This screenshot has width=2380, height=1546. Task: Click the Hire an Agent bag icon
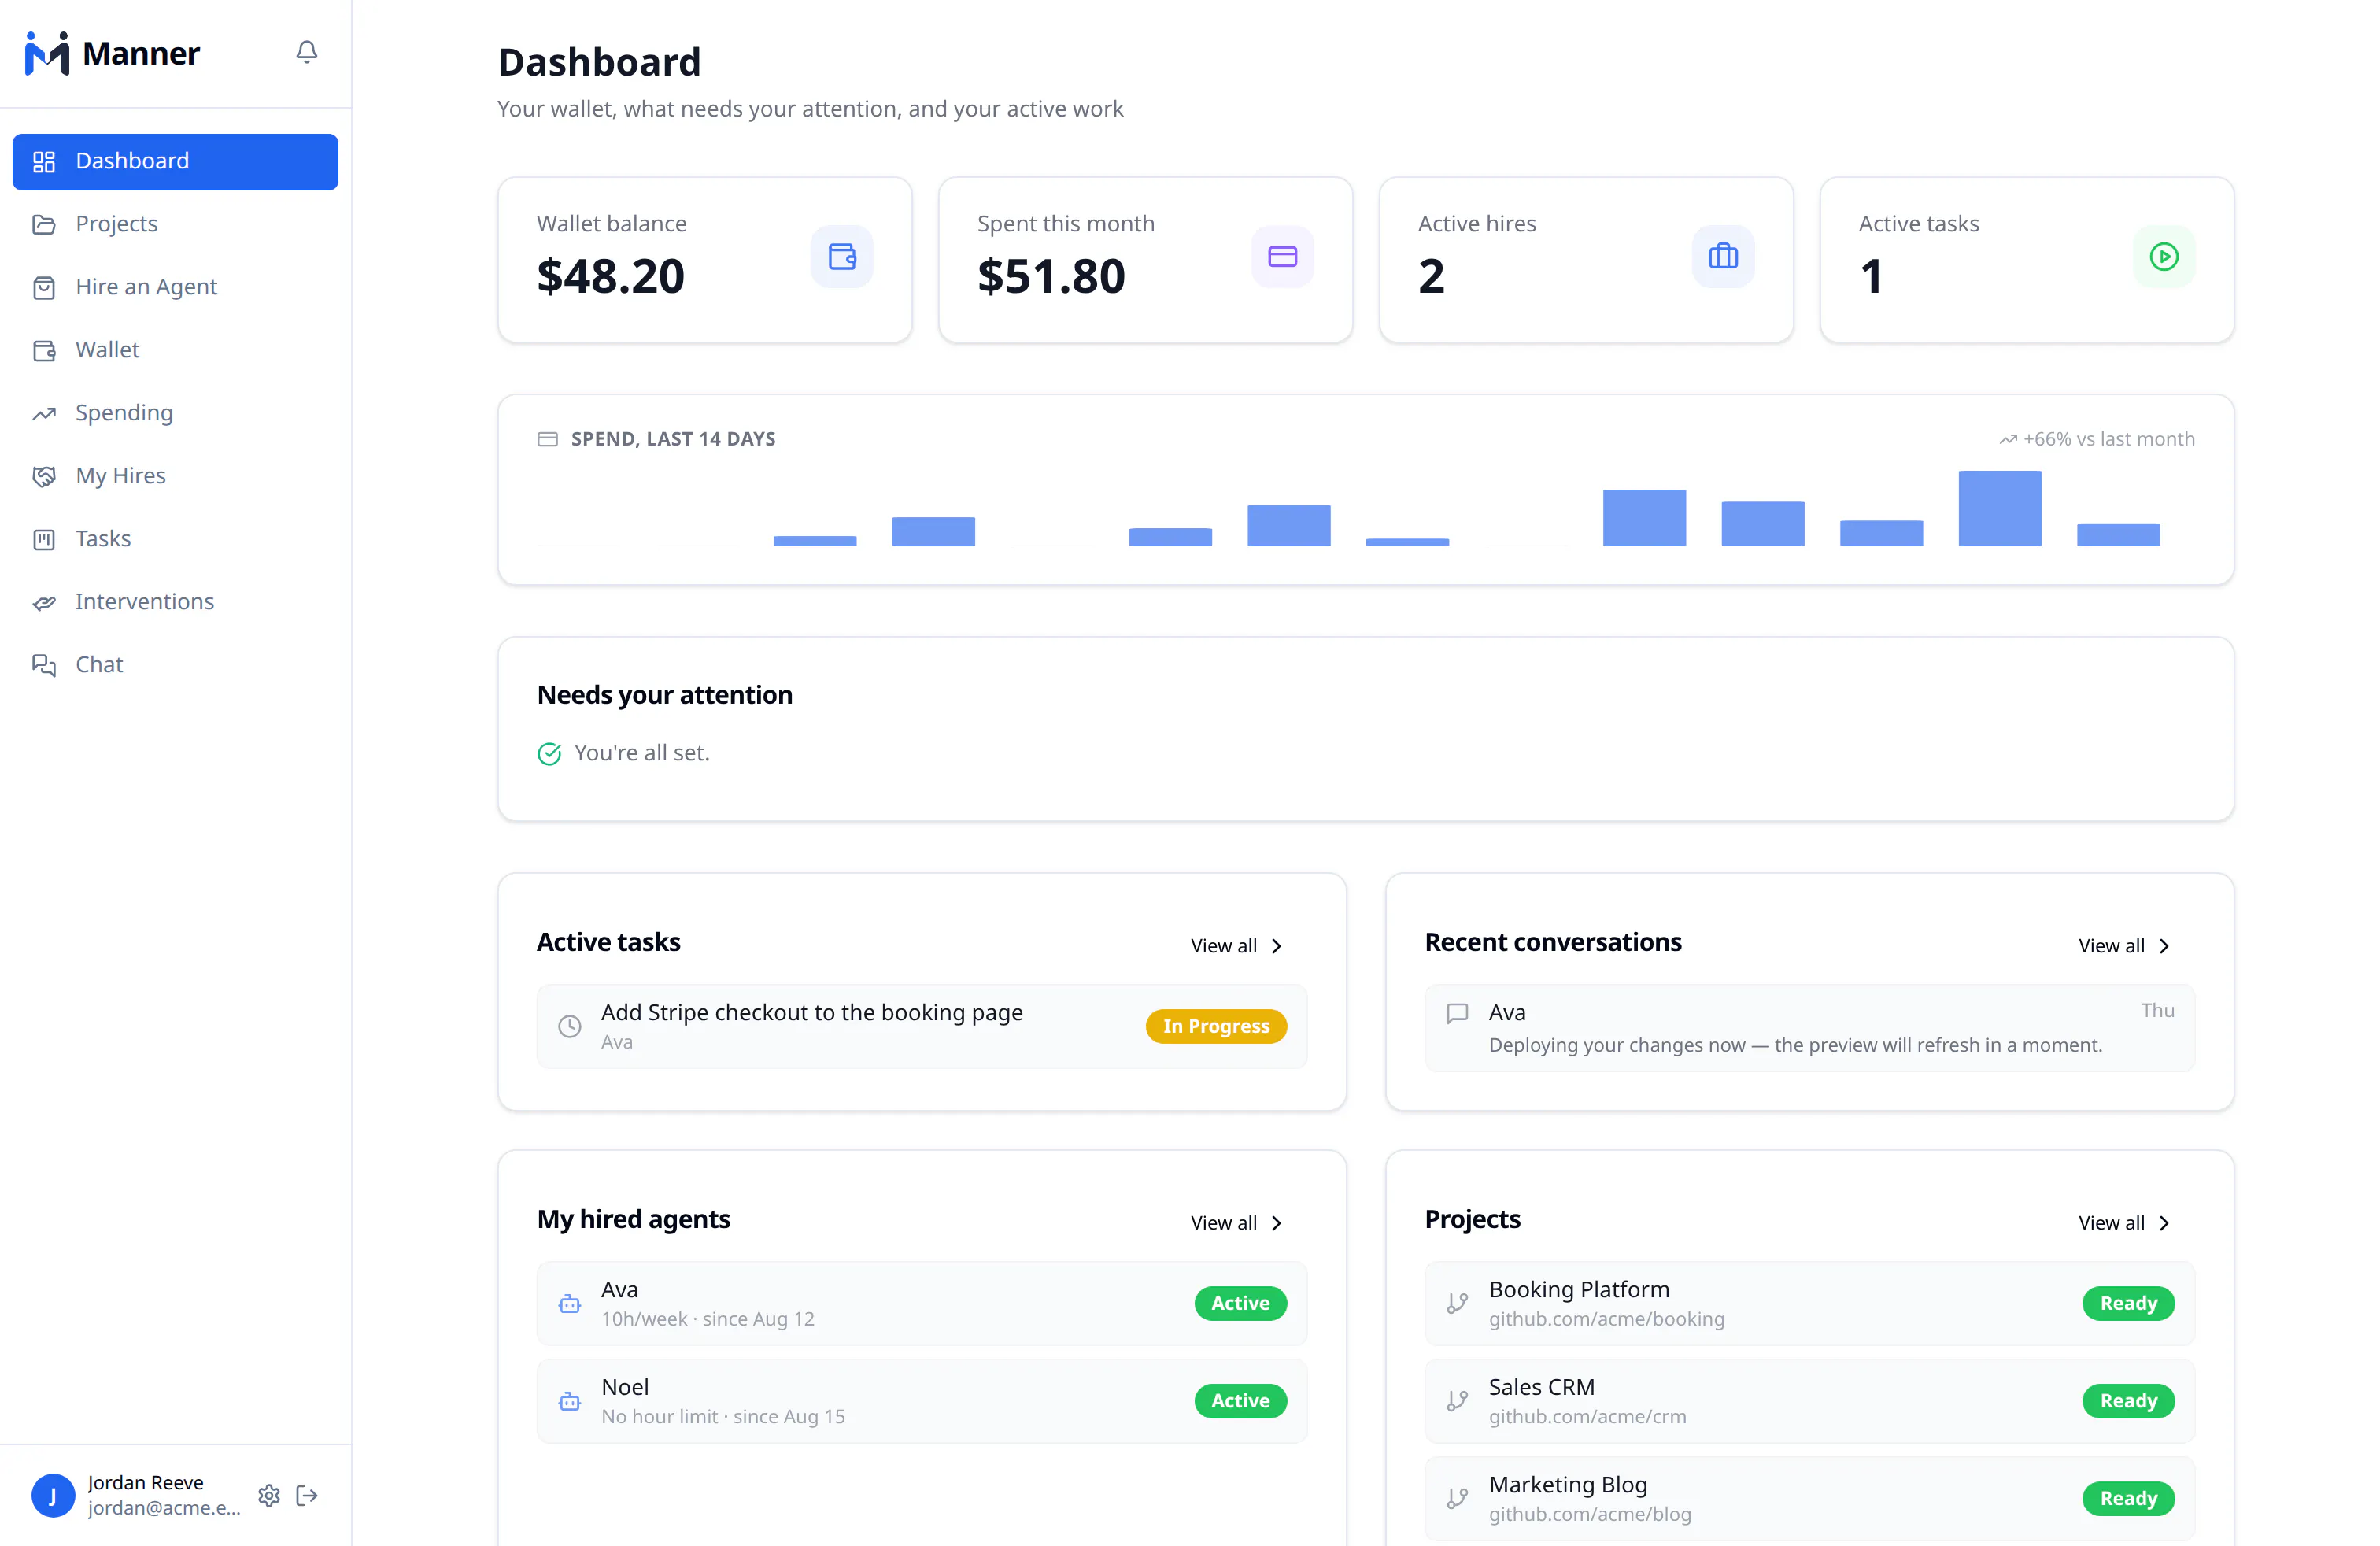[x=44, y=287]
